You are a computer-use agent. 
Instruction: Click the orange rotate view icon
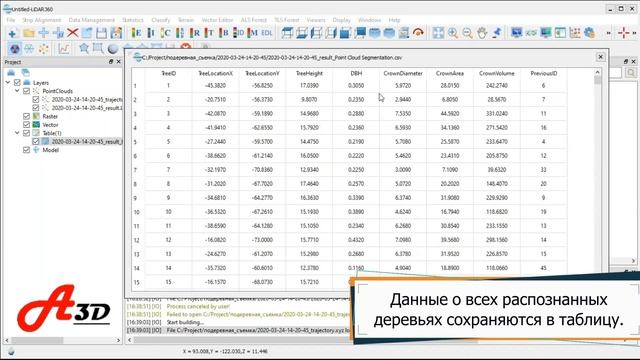point(418,33)
